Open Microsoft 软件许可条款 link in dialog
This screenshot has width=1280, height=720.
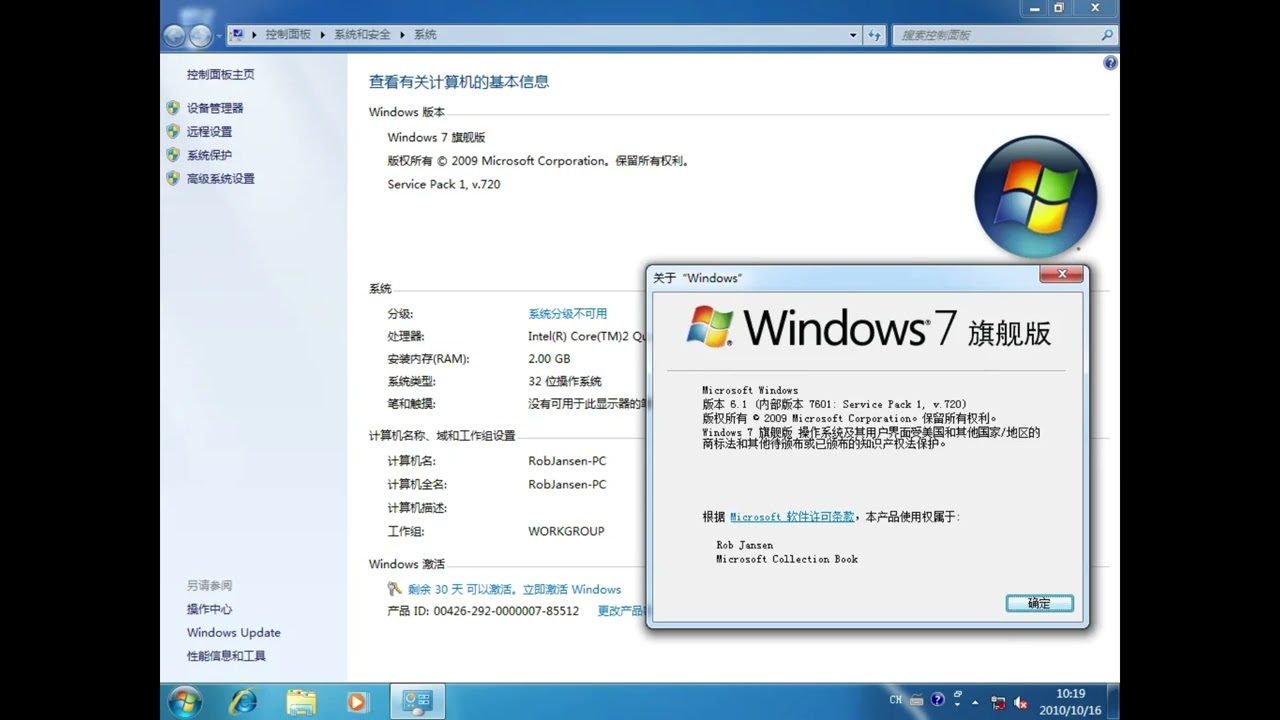792,517
